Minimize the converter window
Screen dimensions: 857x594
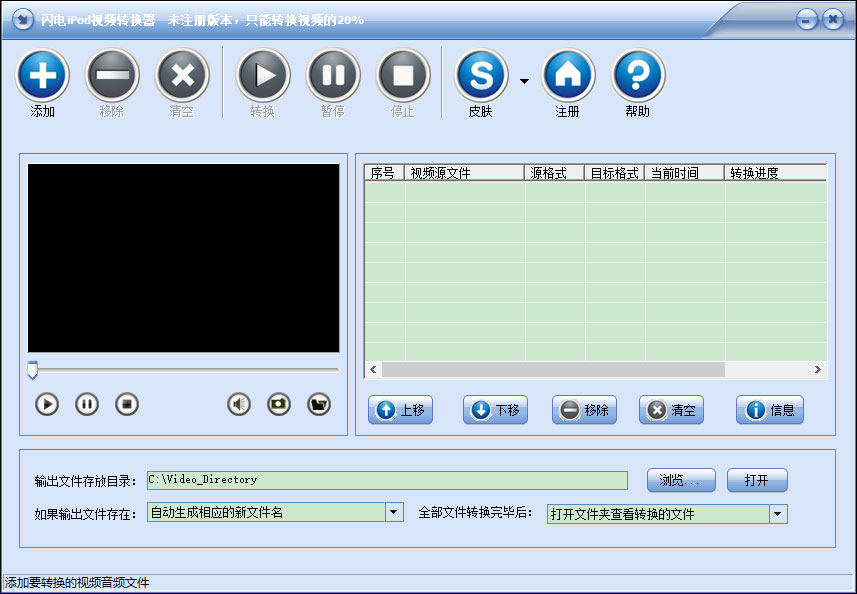(x=807, y=20)
